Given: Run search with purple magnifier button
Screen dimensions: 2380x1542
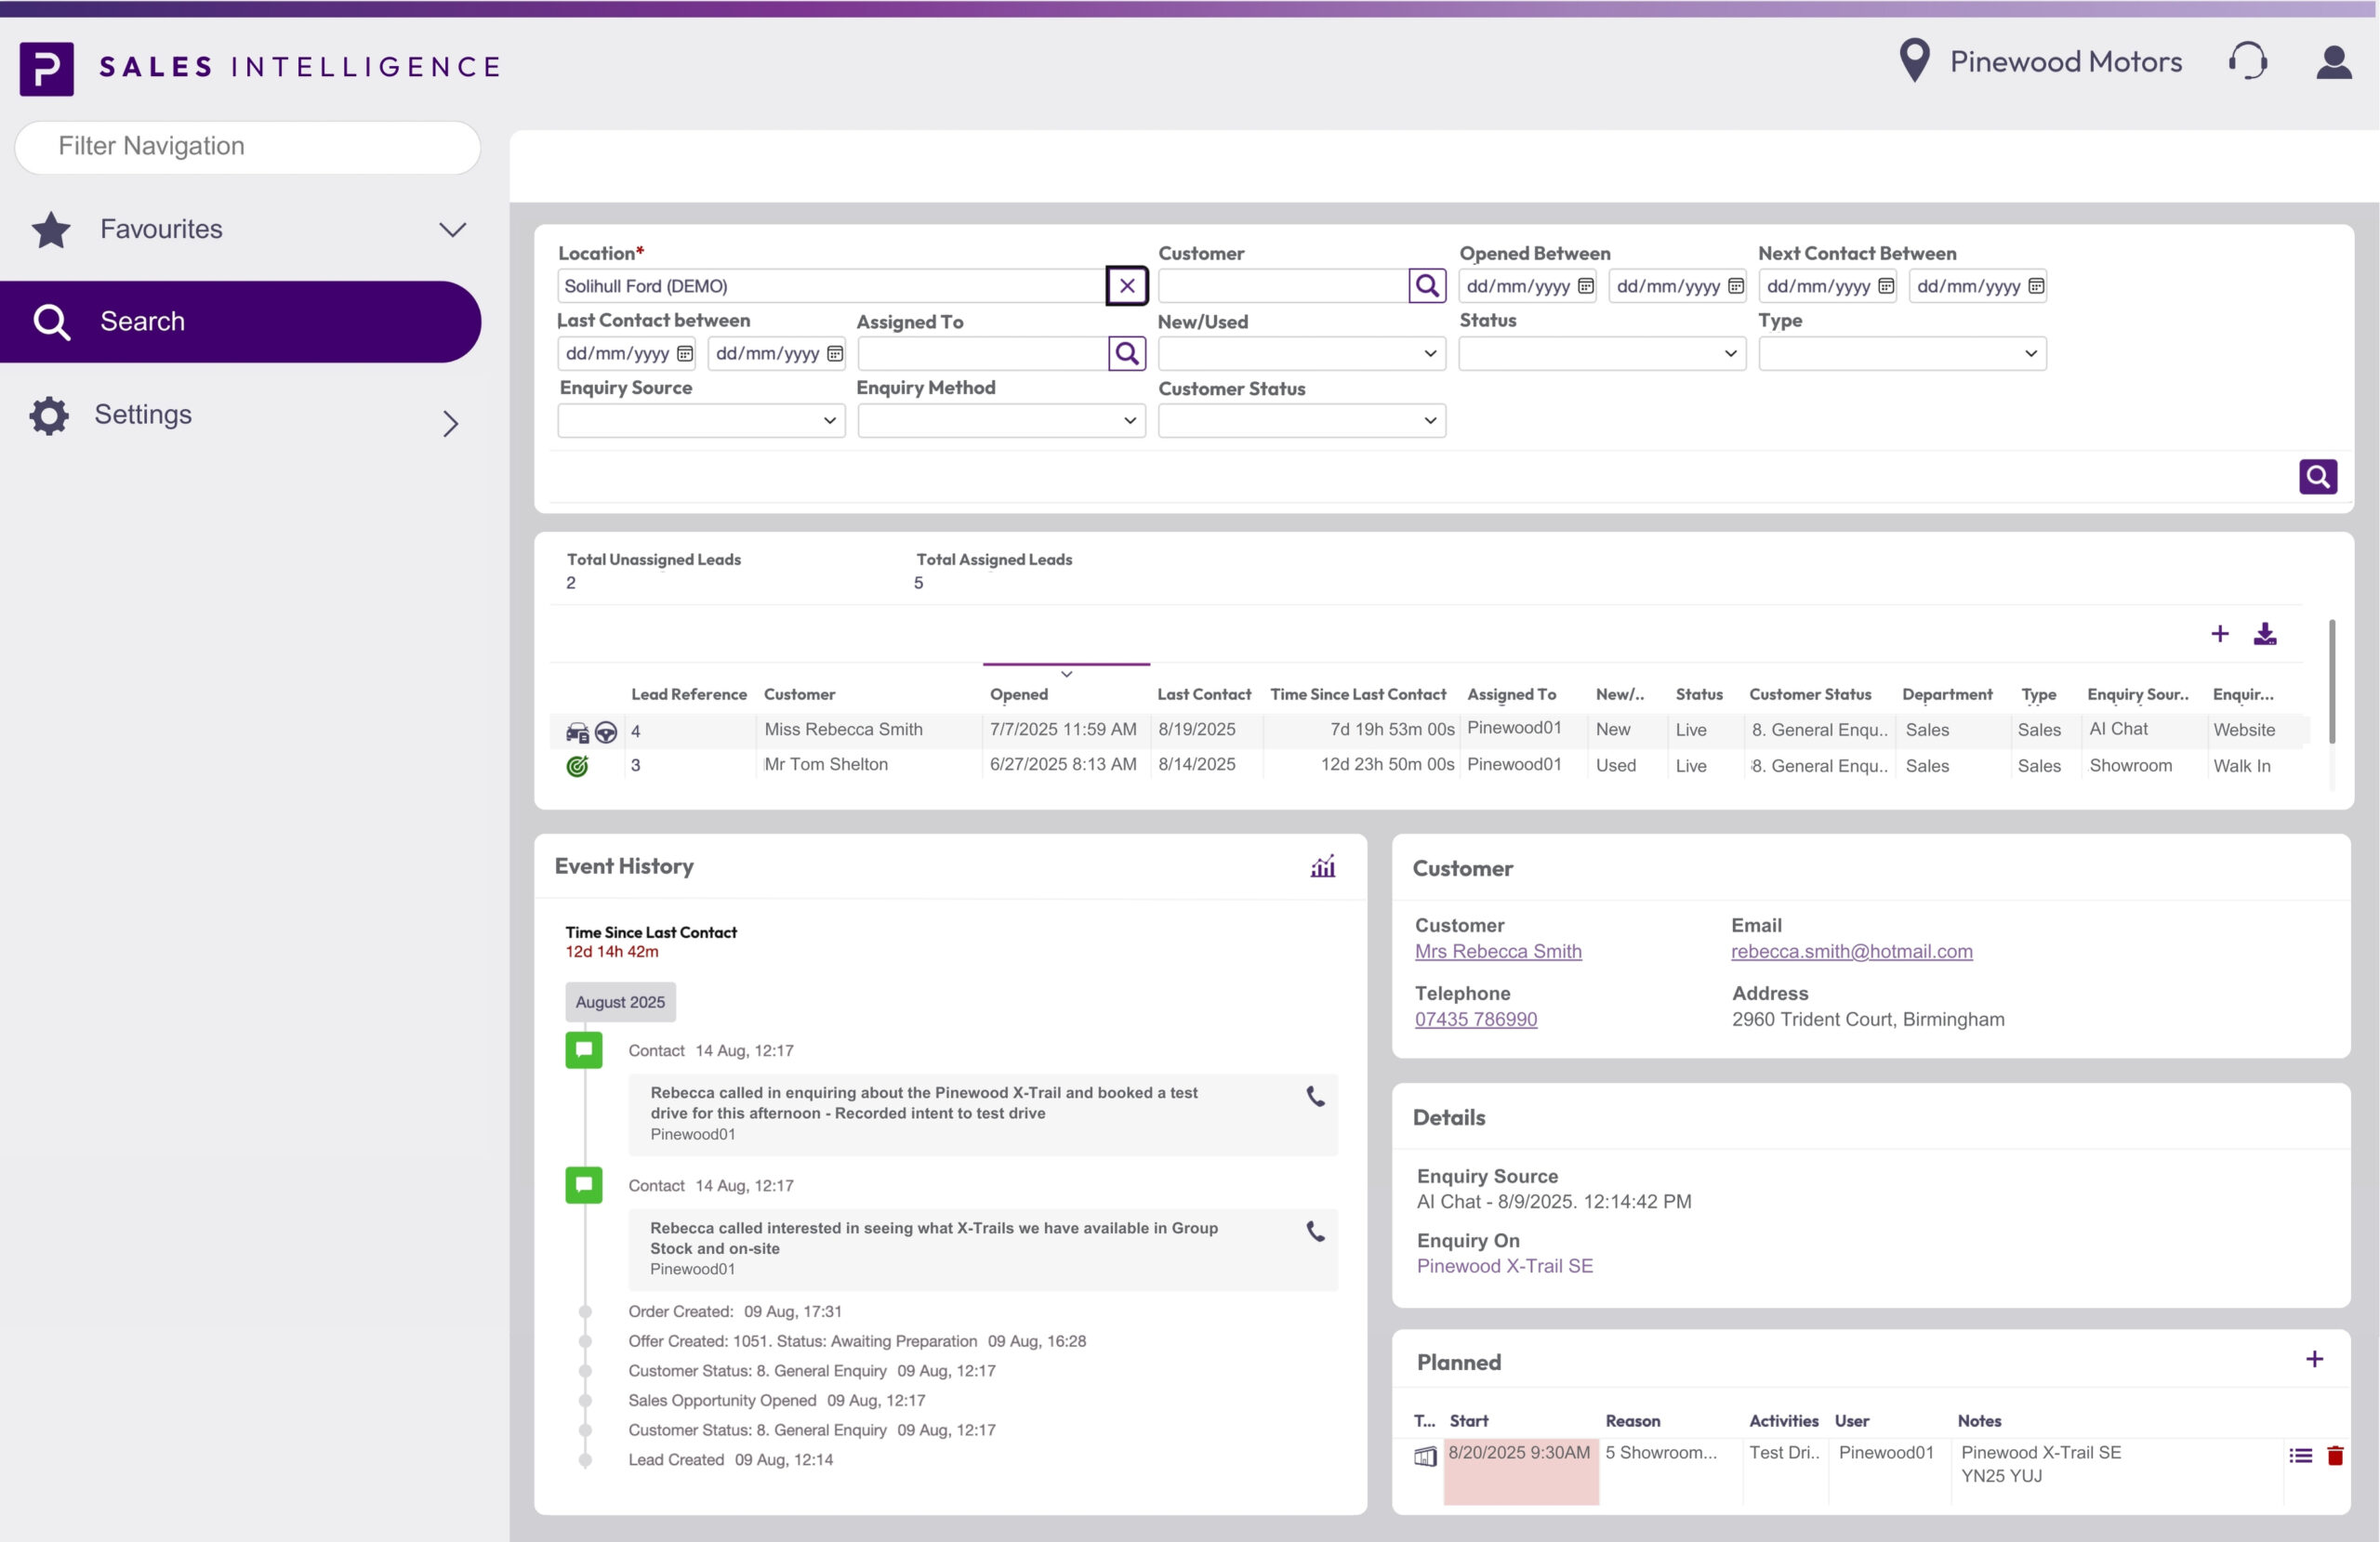Looking at the screenshot, I should (x=2317, y=477).
